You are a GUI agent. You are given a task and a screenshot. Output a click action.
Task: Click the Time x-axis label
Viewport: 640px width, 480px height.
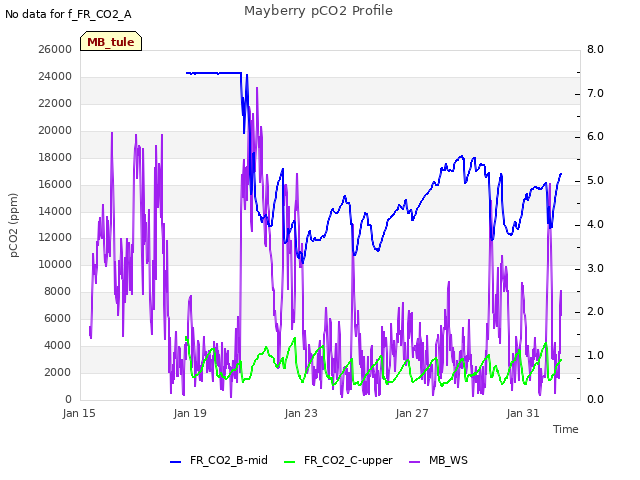click(566, 429)
